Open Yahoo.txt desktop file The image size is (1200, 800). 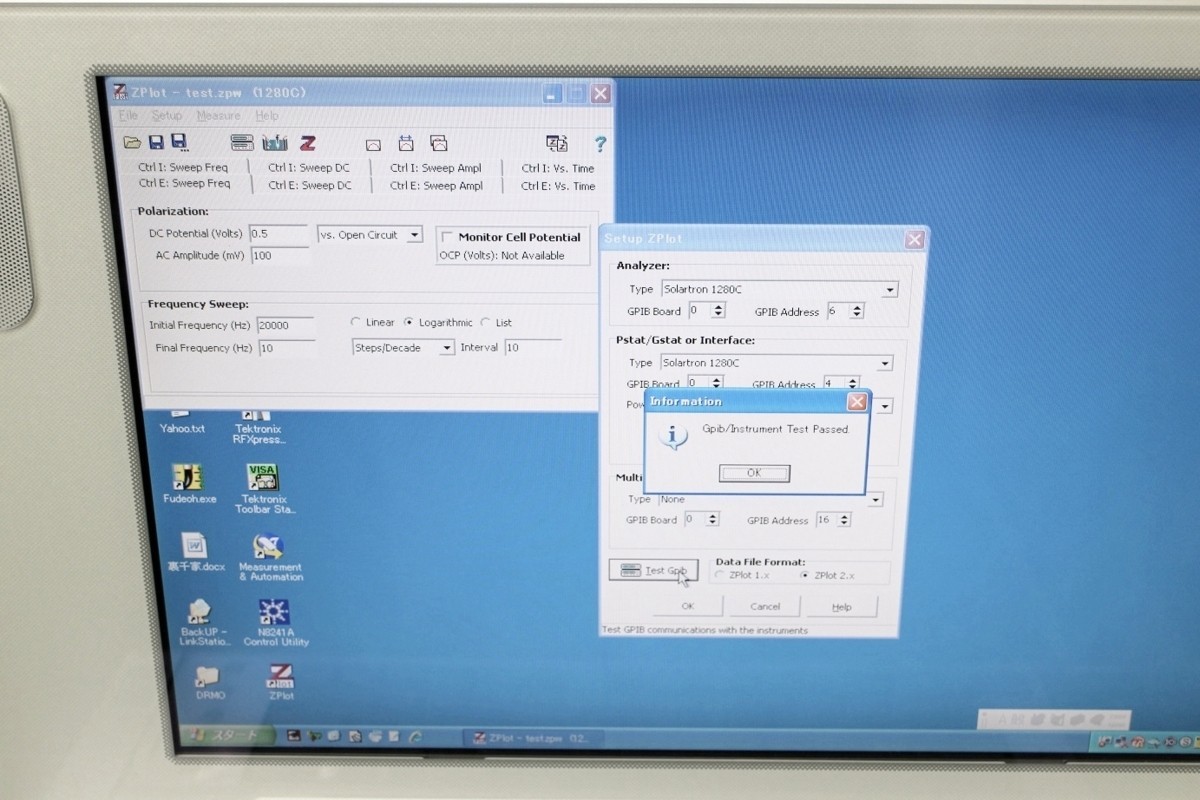182,422
